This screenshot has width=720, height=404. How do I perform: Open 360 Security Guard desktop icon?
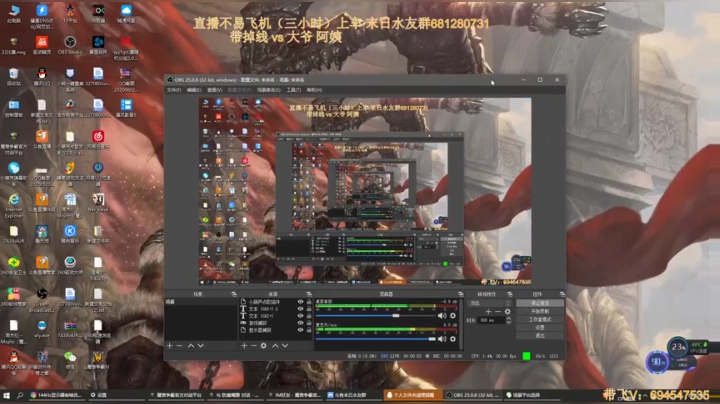click(14, 265)
